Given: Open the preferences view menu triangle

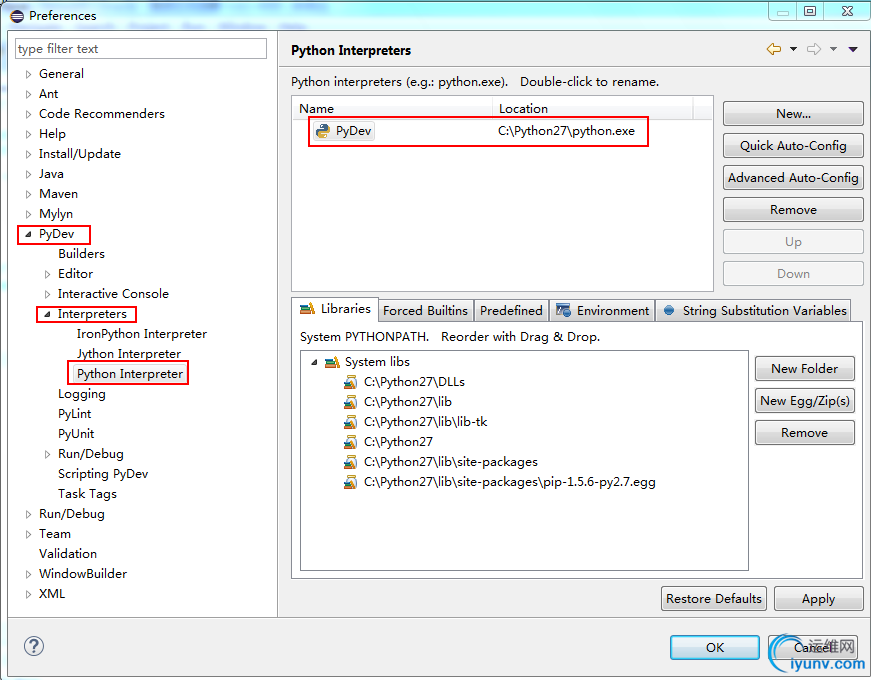Looking at the screenshot, I should point(853,49).
